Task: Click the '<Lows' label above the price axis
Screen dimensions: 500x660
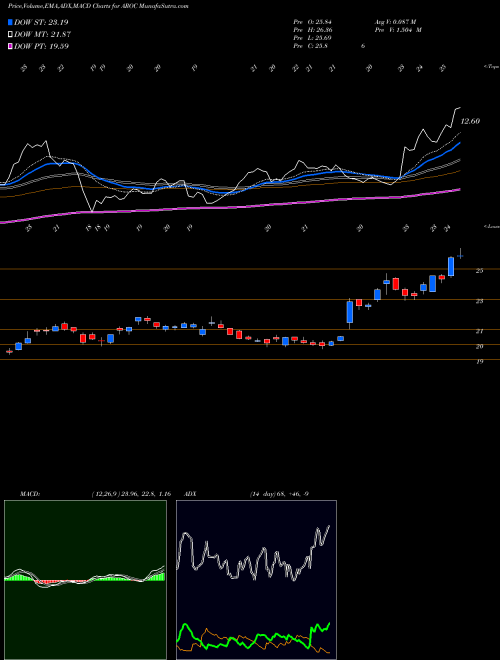Action: 491,226
